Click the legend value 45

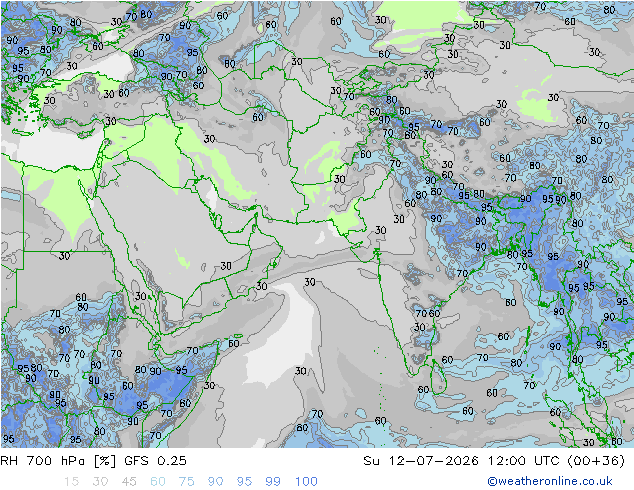129,482
